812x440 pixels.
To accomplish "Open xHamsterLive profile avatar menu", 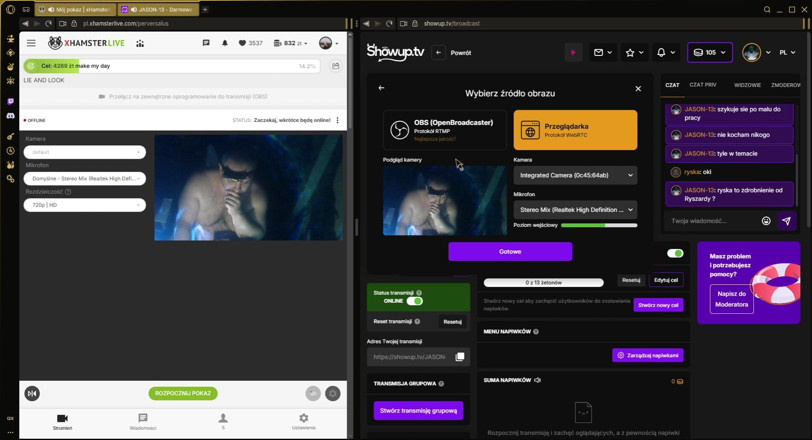I will (x=329, y=43).
